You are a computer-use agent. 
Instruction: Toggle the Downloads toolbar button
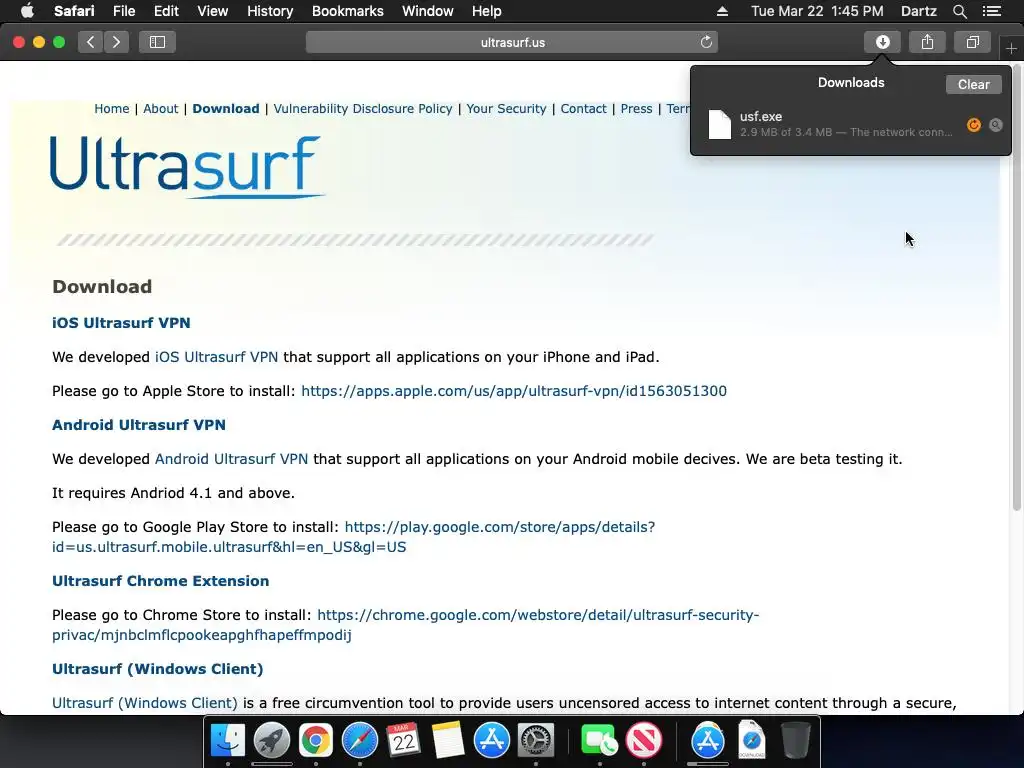point(882,42)
